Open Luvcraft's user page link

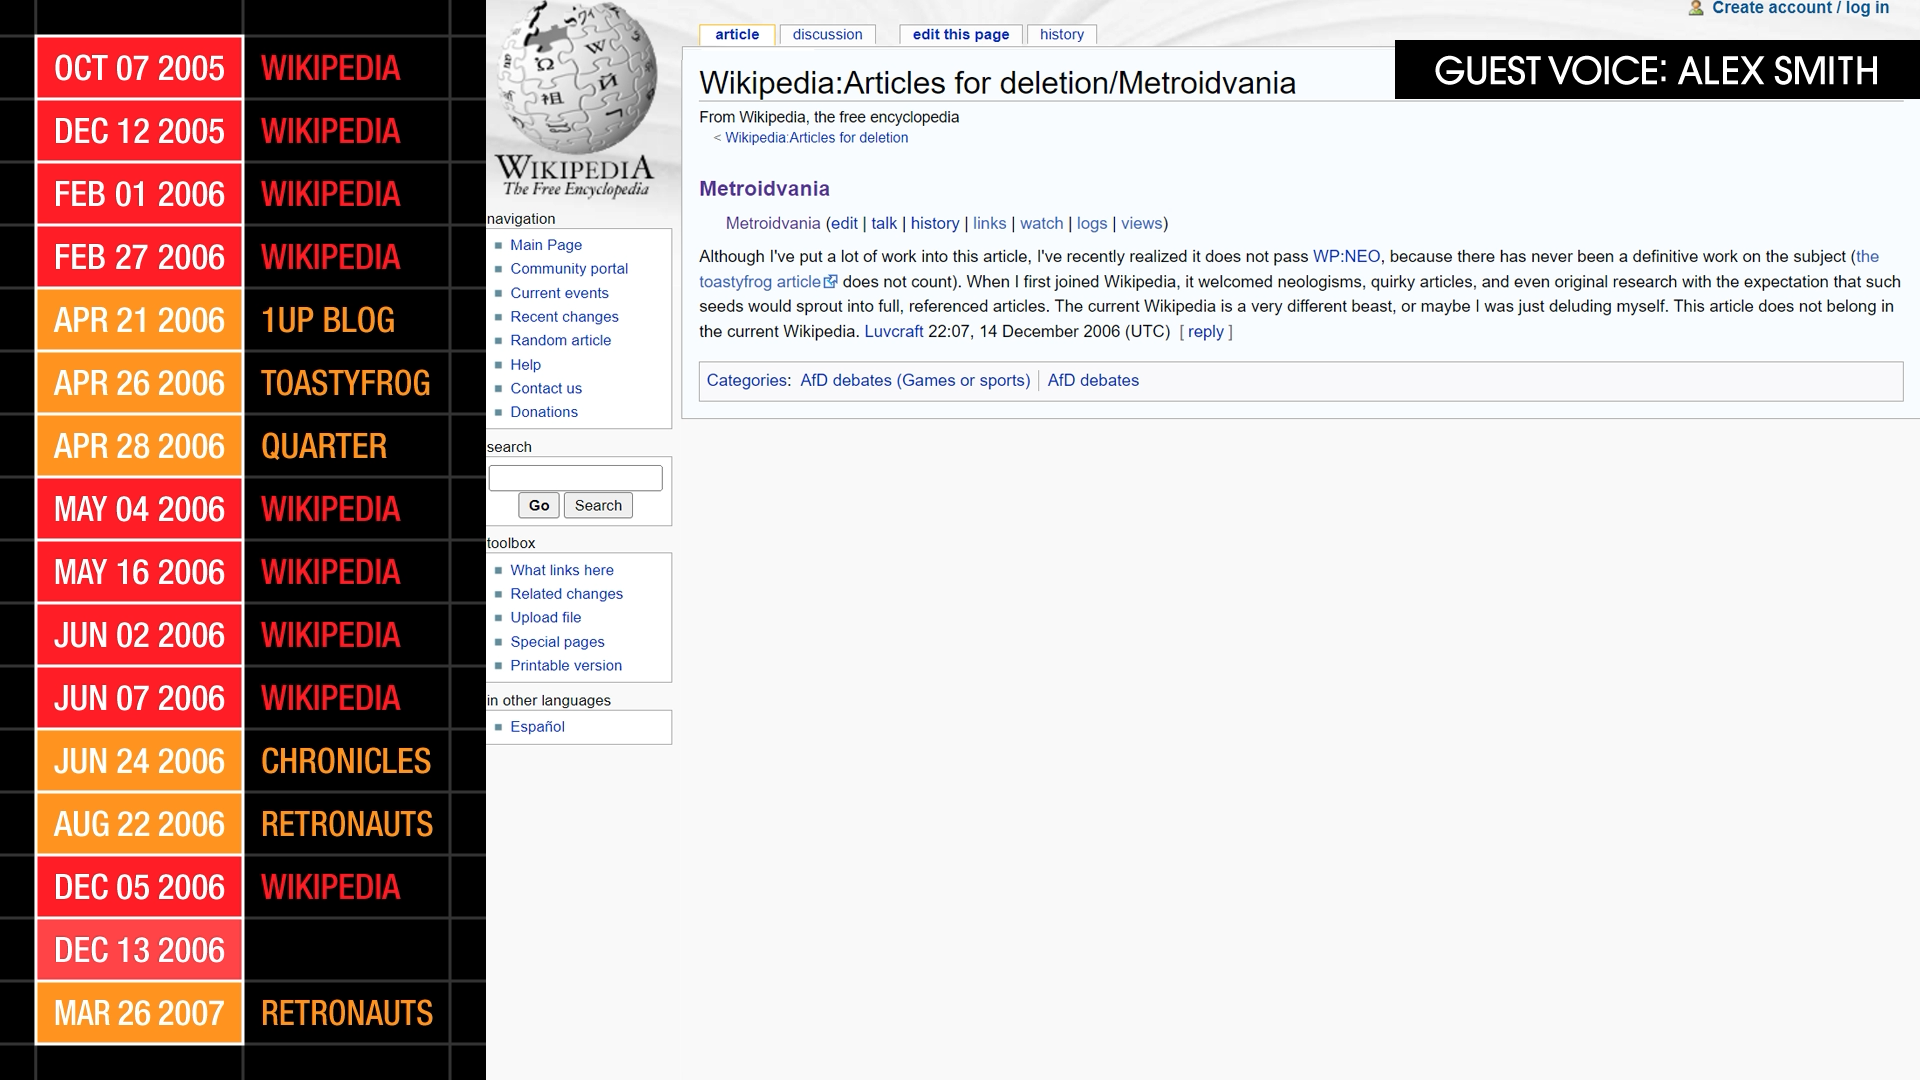[893, 331]
